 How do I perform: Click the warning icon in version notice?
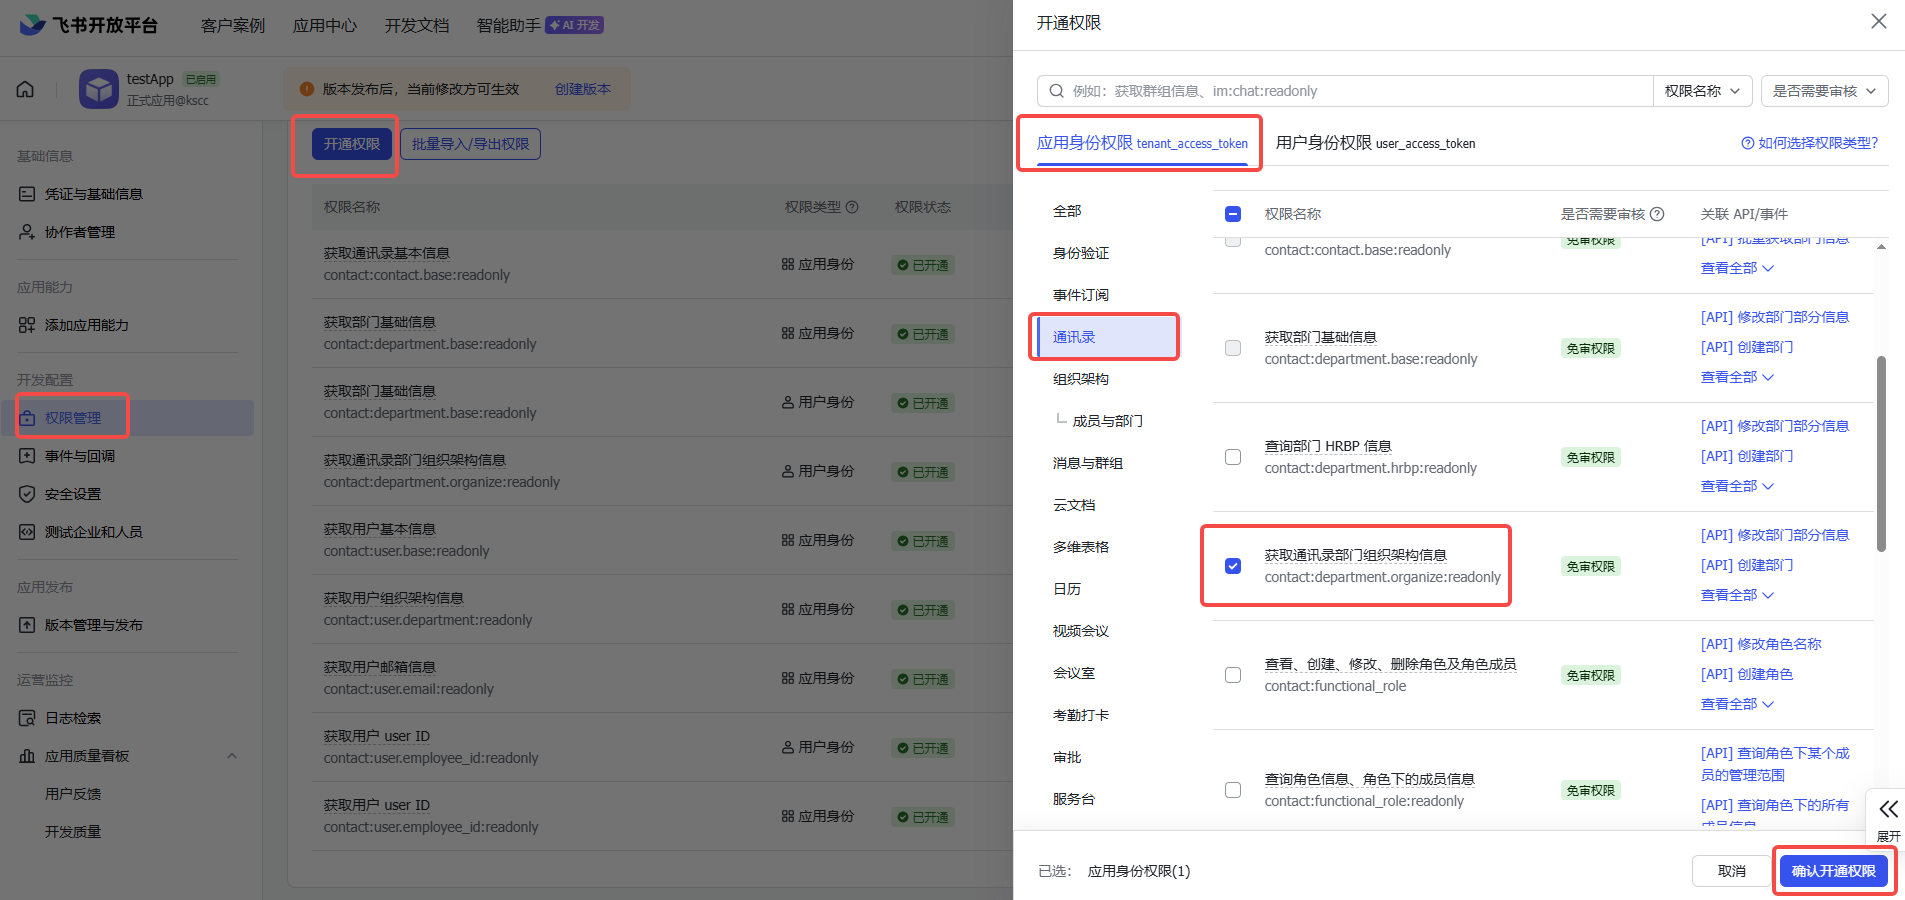[x=307, y=89]
